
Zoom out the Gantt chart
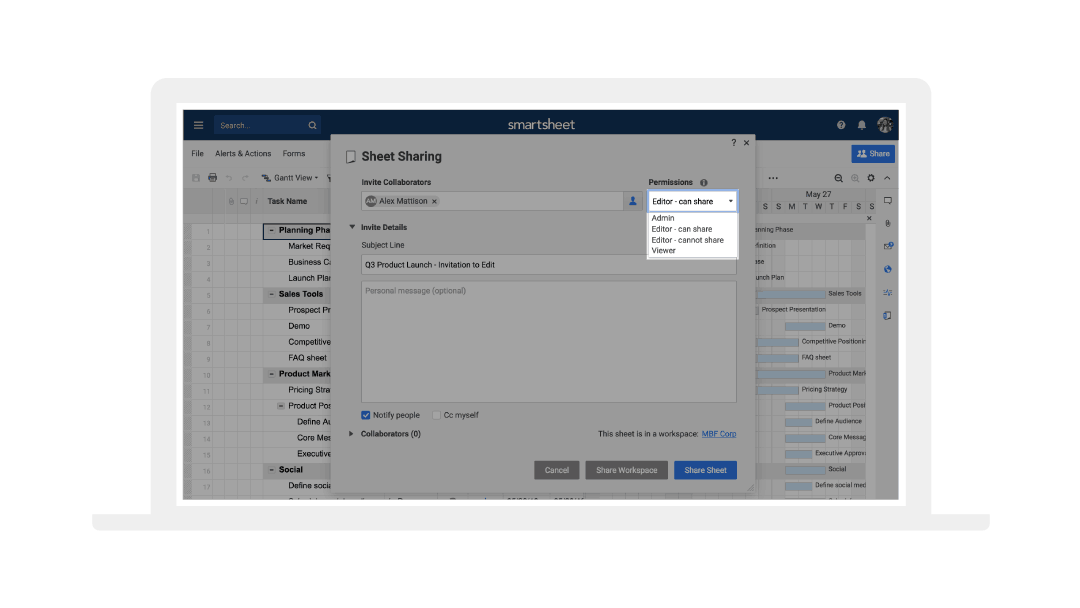(838, 178)
